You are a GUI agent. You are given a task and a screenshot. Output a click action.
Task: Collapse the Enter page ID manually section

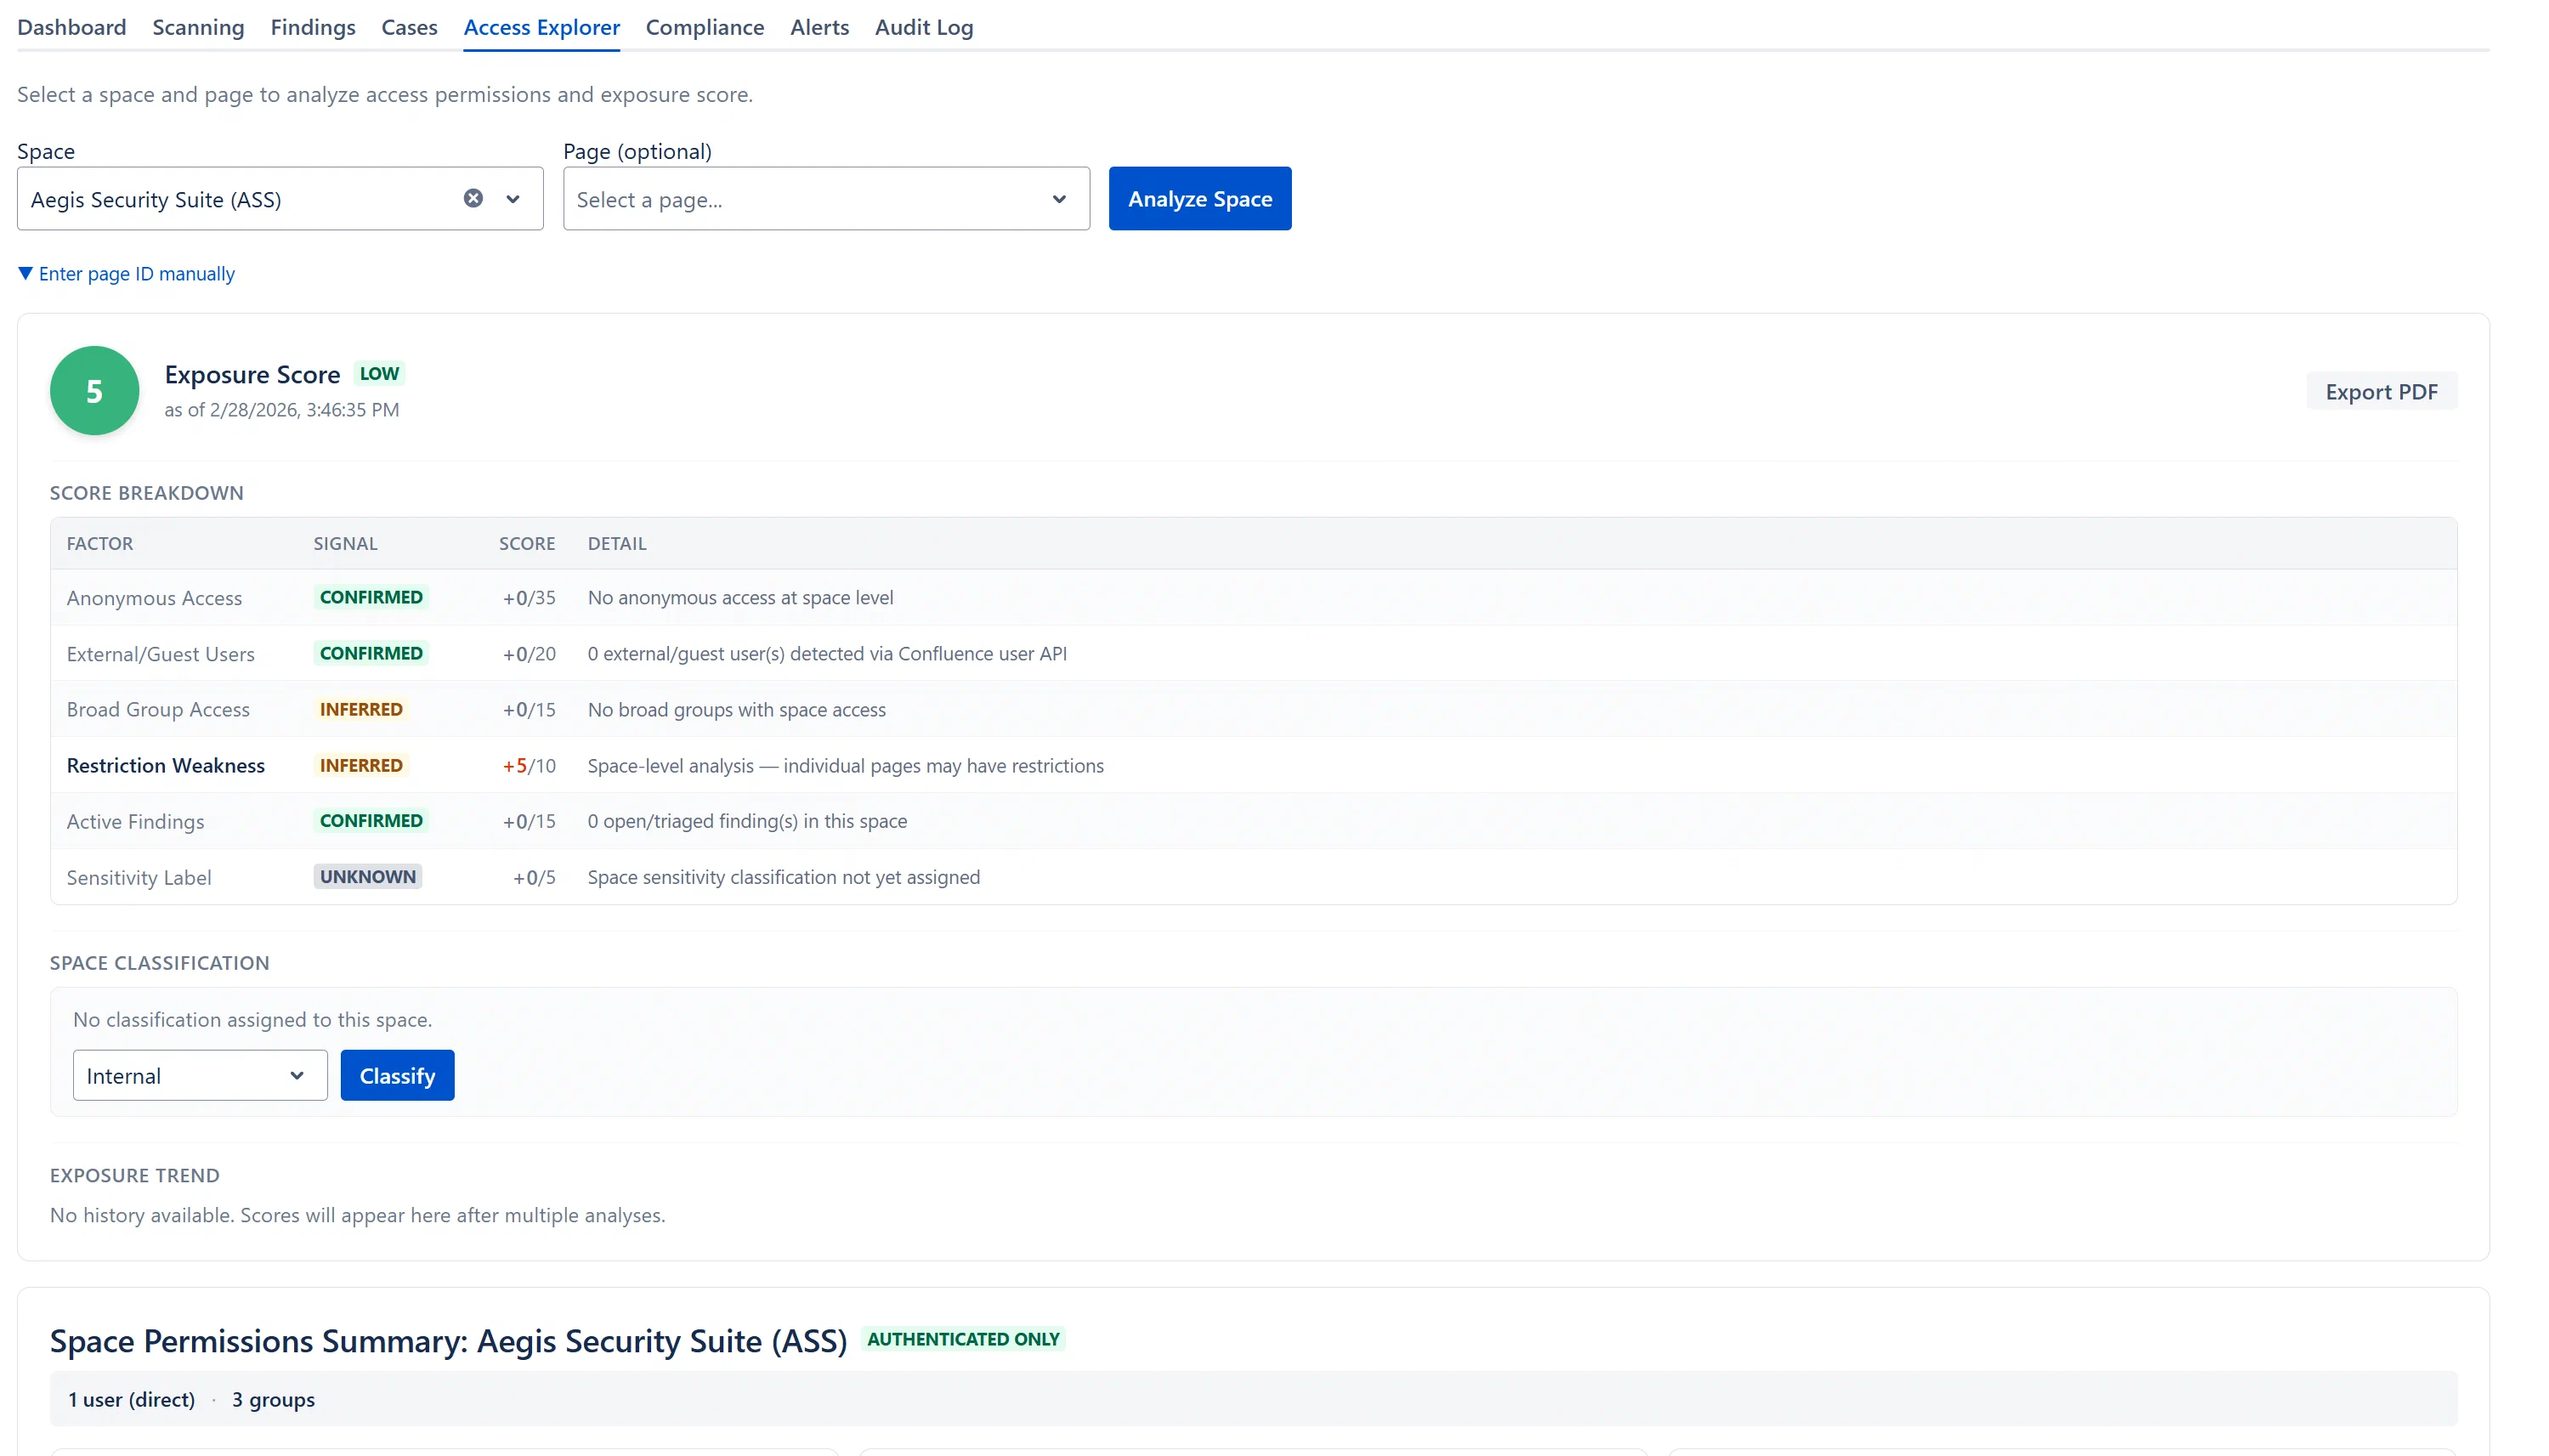(127, 274)
